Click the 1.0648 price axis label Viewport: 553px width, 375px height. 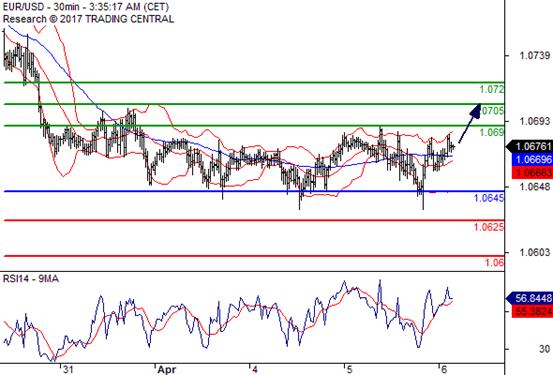(535, 187)
